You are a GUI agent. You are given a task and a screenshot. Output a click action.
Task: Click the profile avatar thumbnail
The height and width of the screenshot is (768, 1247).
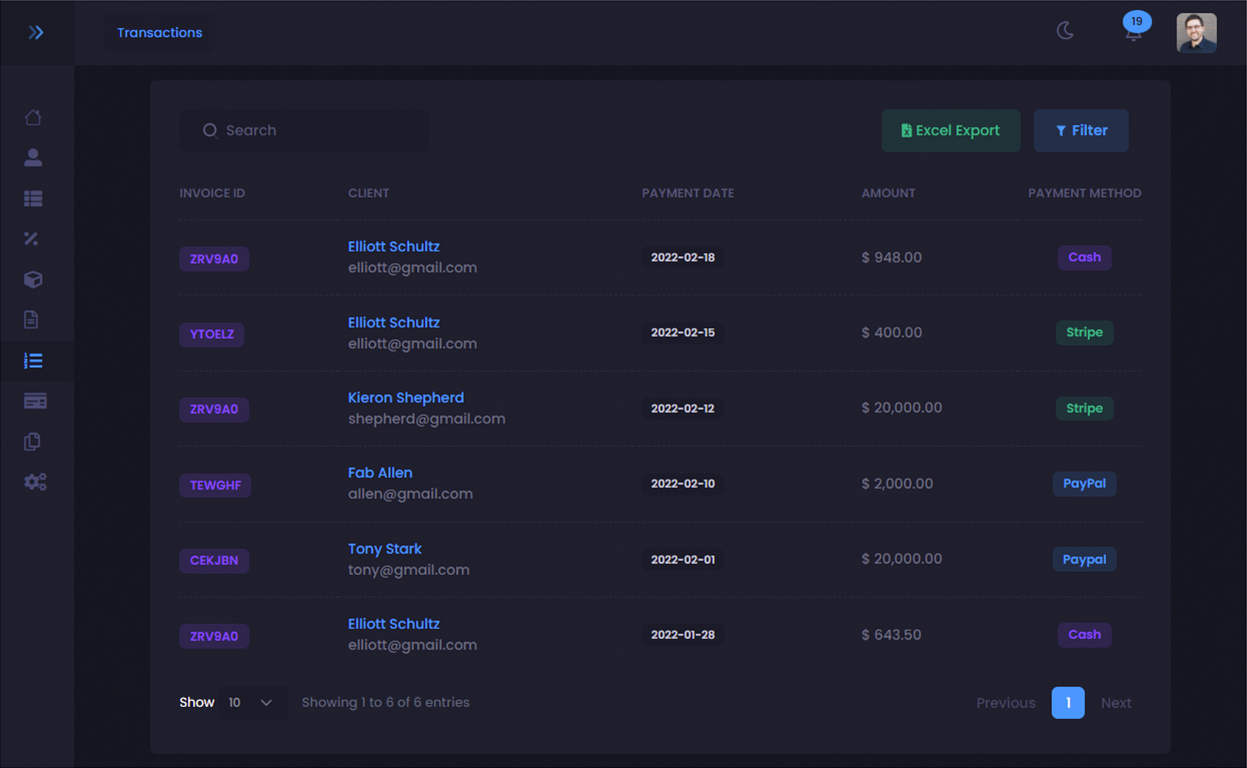[x=1196, y=32]
